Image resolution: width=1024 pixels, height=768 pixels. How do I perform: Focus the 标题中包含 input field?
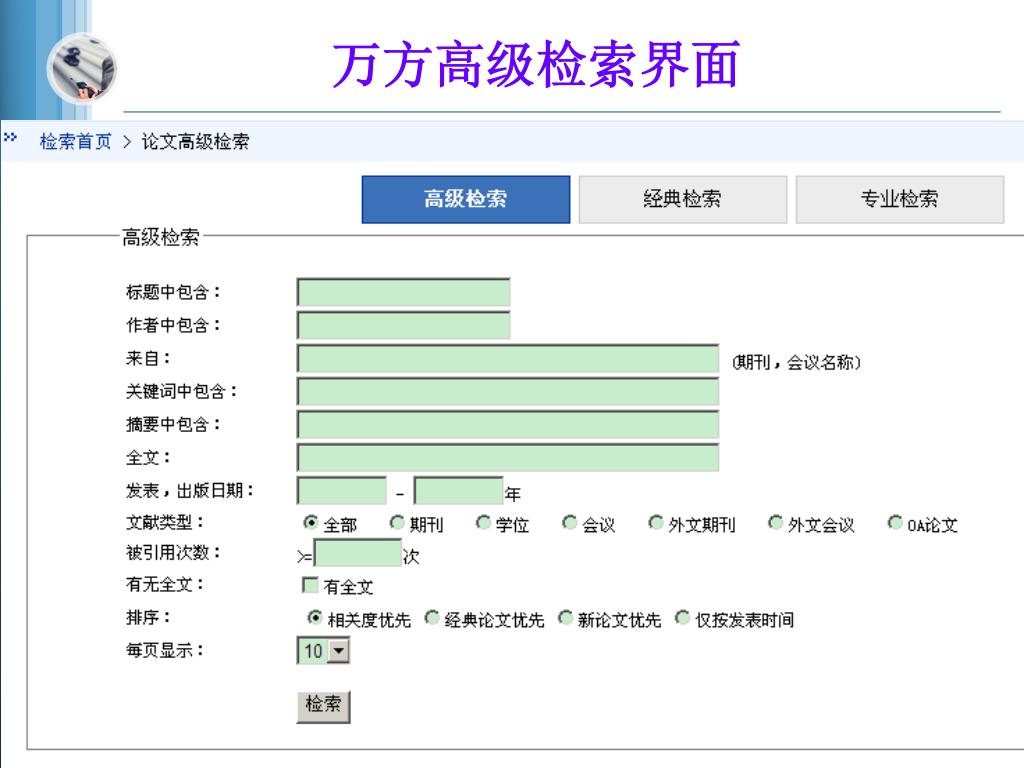pyautogui.click(x=404, y=292)
